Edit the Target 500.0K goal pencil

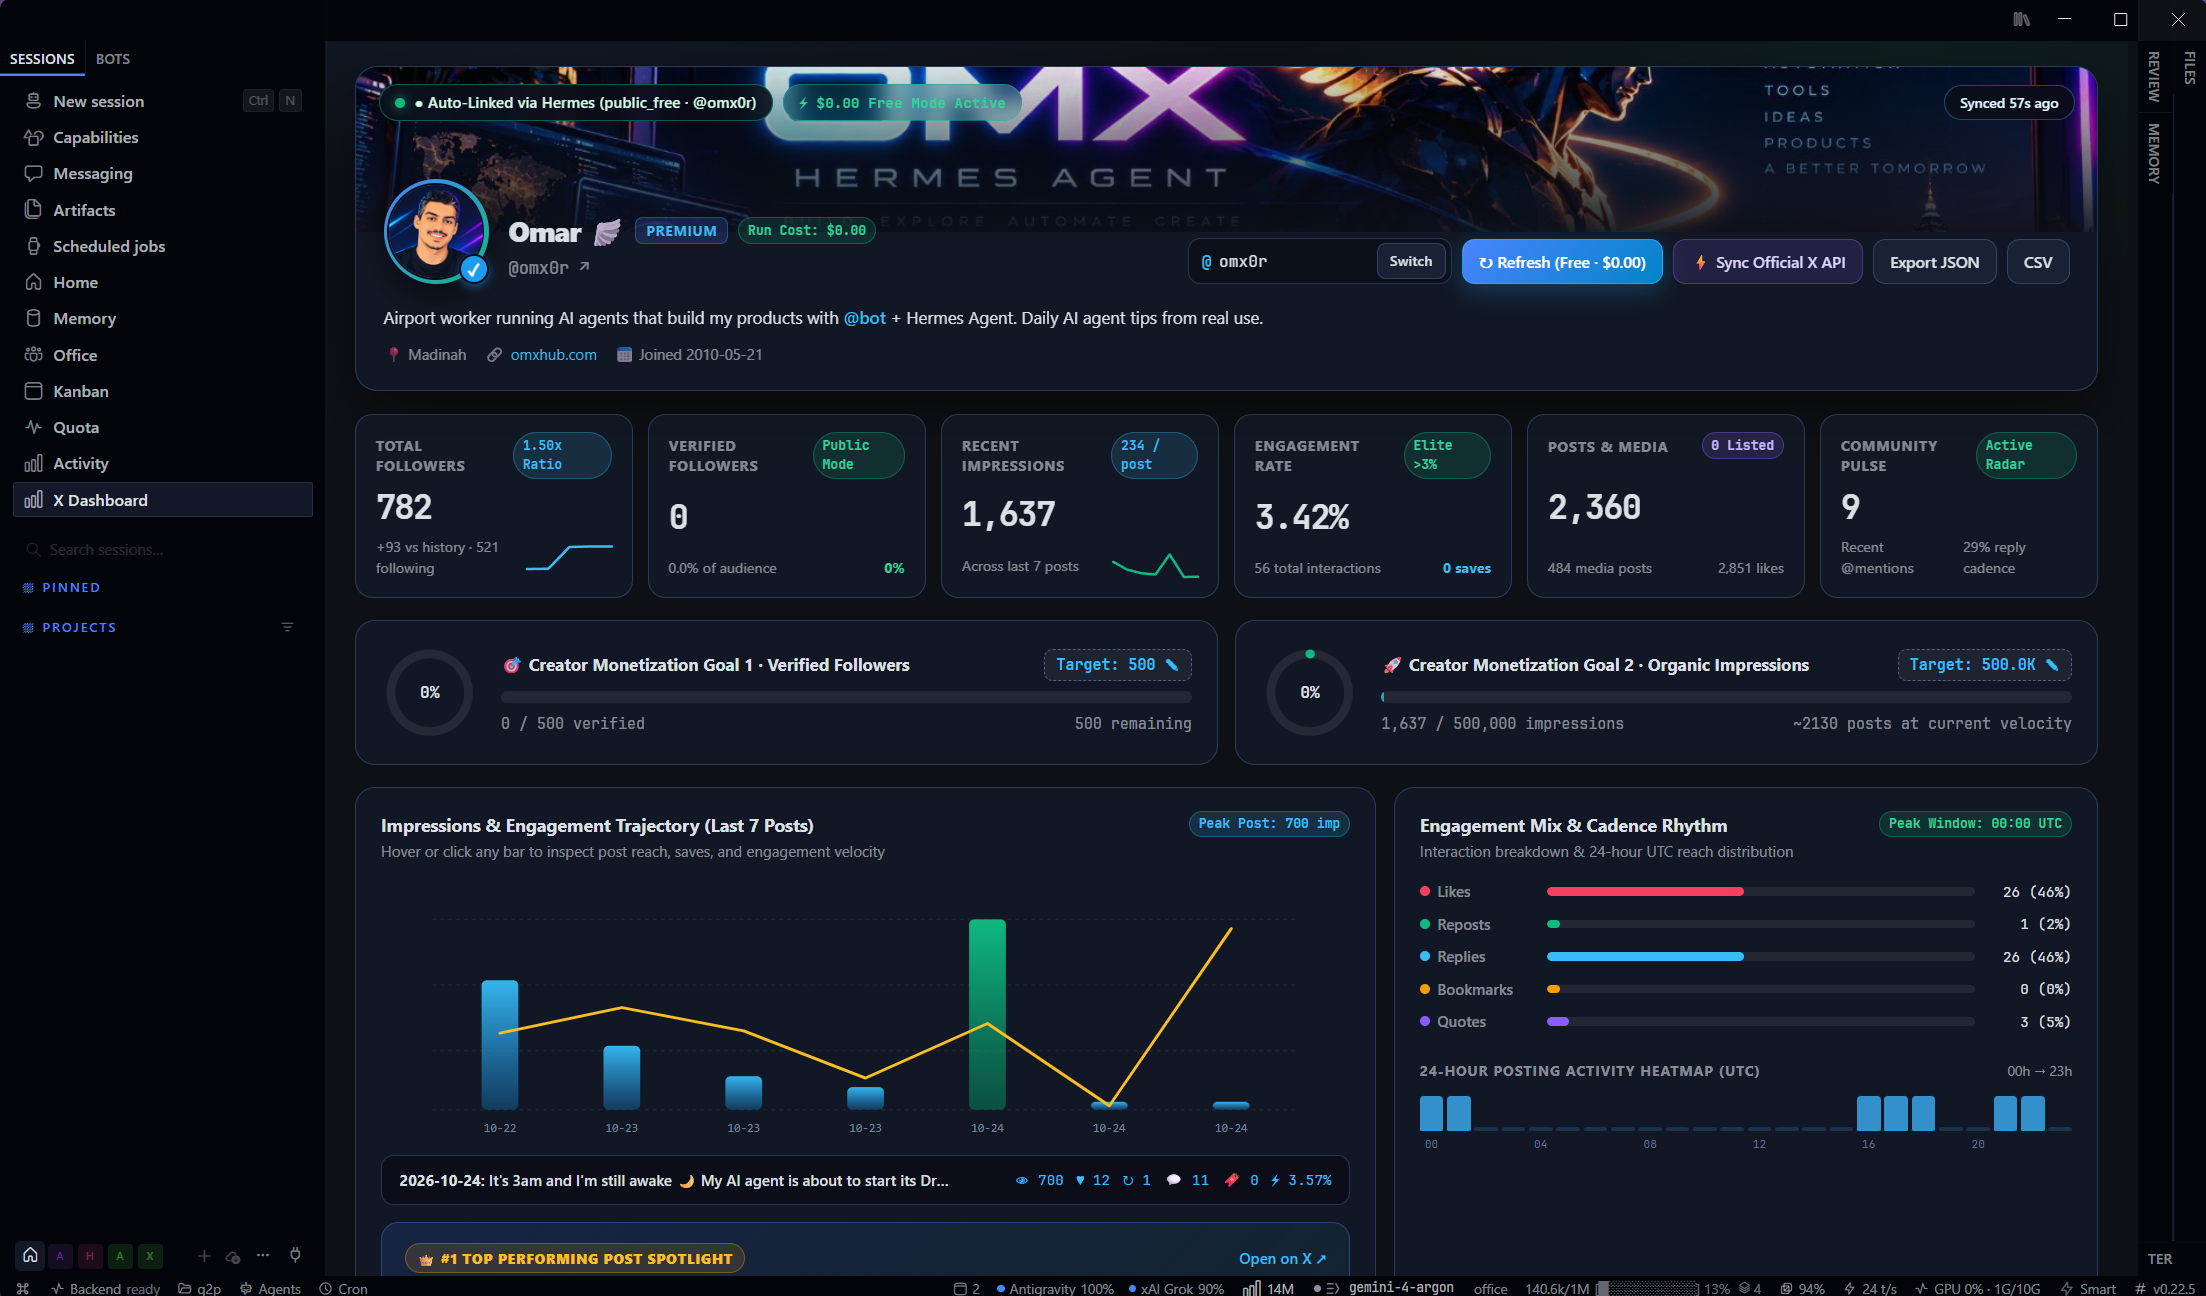click(x=2052, y=665)
